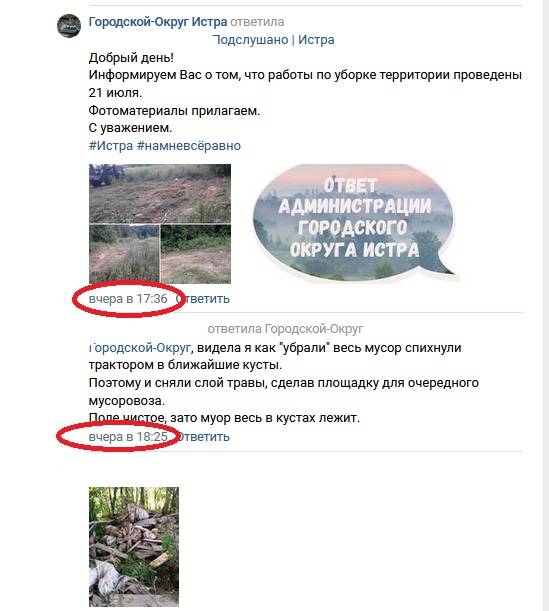Viewport: 549px width, 611px height.
Task: Open the Ответ администрации speech bubble image
Action: [354, 221]
